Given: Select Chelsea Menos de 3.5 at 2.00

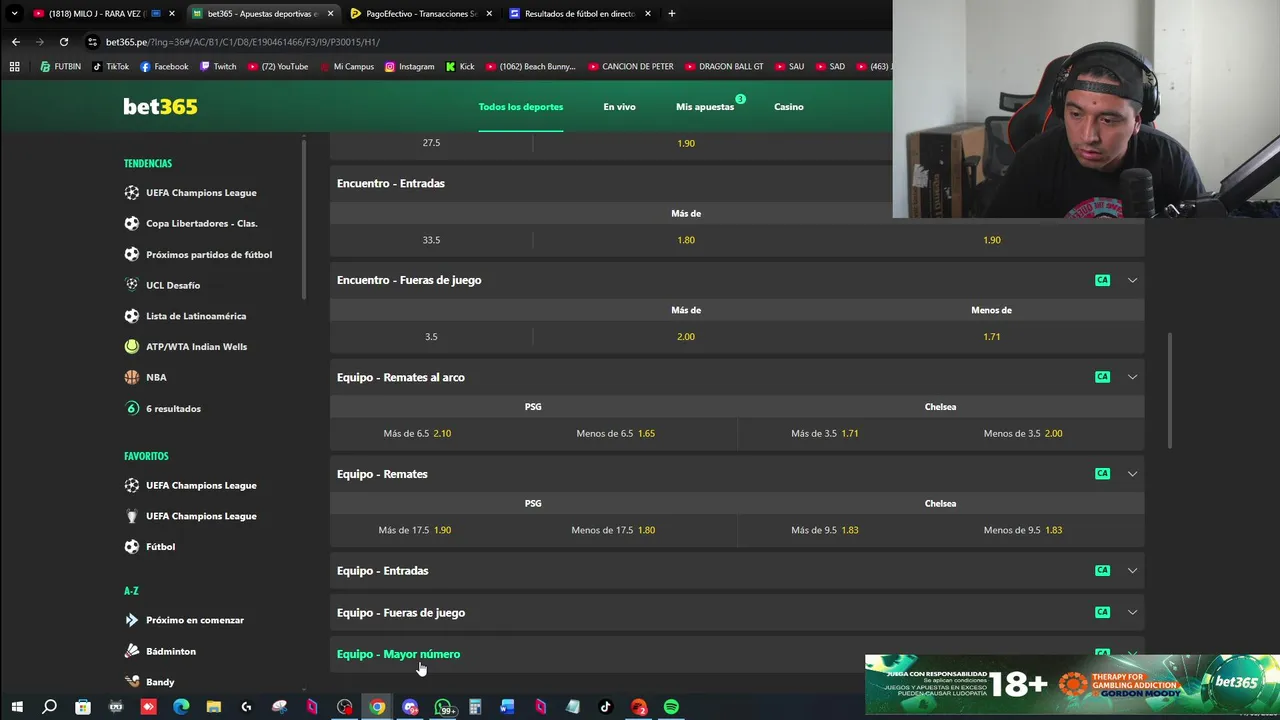Looking at the screenshot, I should [1023, 434].
